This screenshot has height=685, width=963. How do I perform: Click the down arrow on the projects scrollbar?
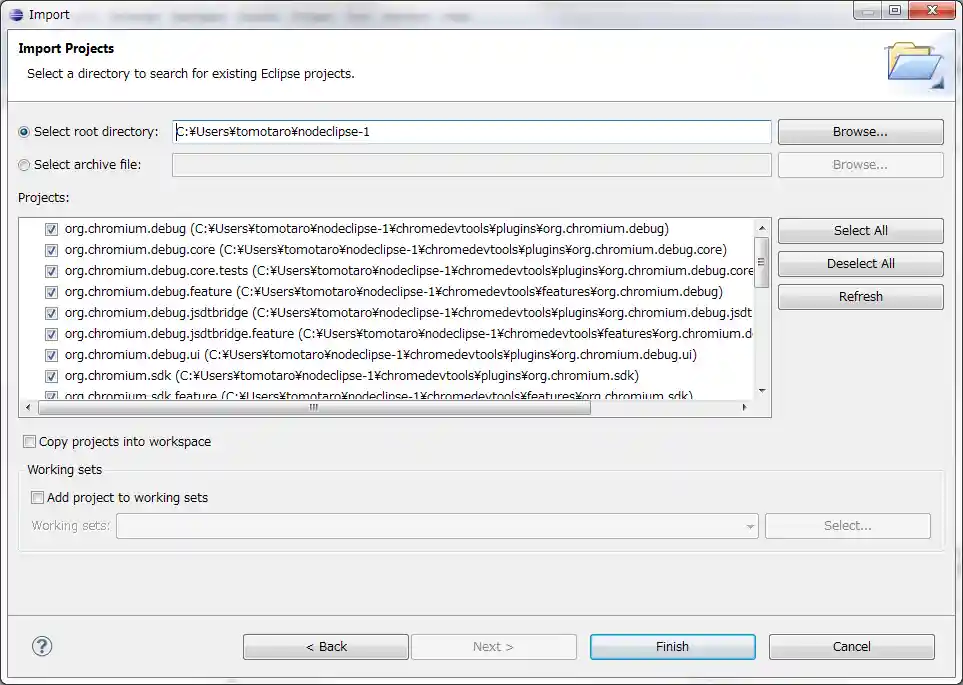click(x=761, y=392)
